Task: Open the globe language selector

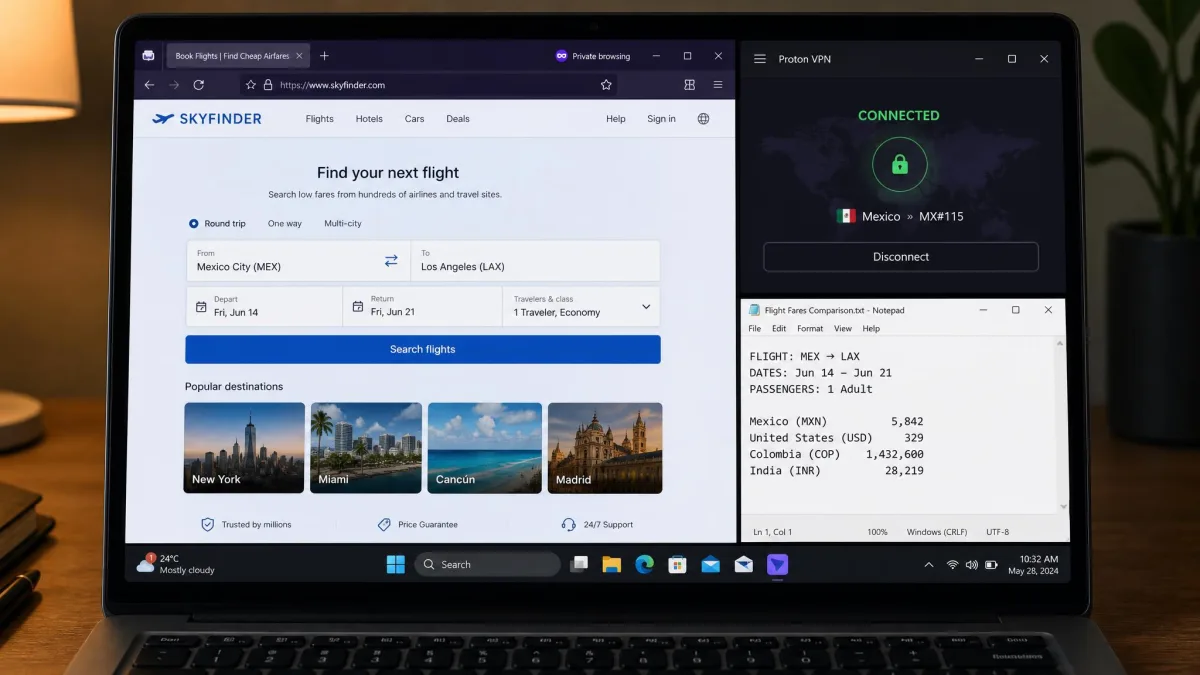Action: pyautogui.click(x=703, y=118)
